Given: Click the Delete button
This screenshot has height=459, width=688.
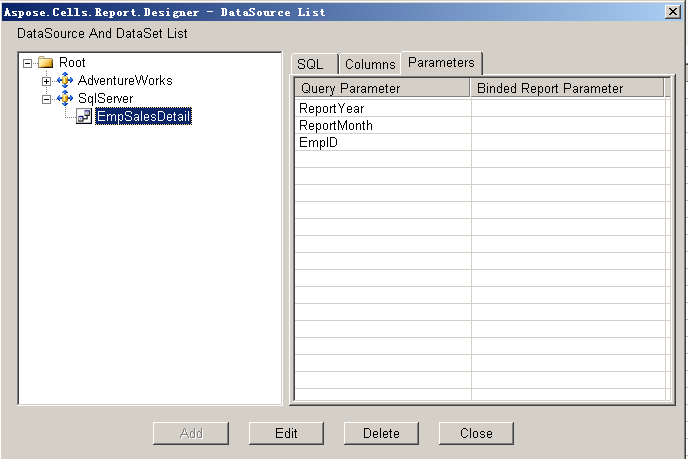Looking at the screenshot, I should click(x=381, y=434).
